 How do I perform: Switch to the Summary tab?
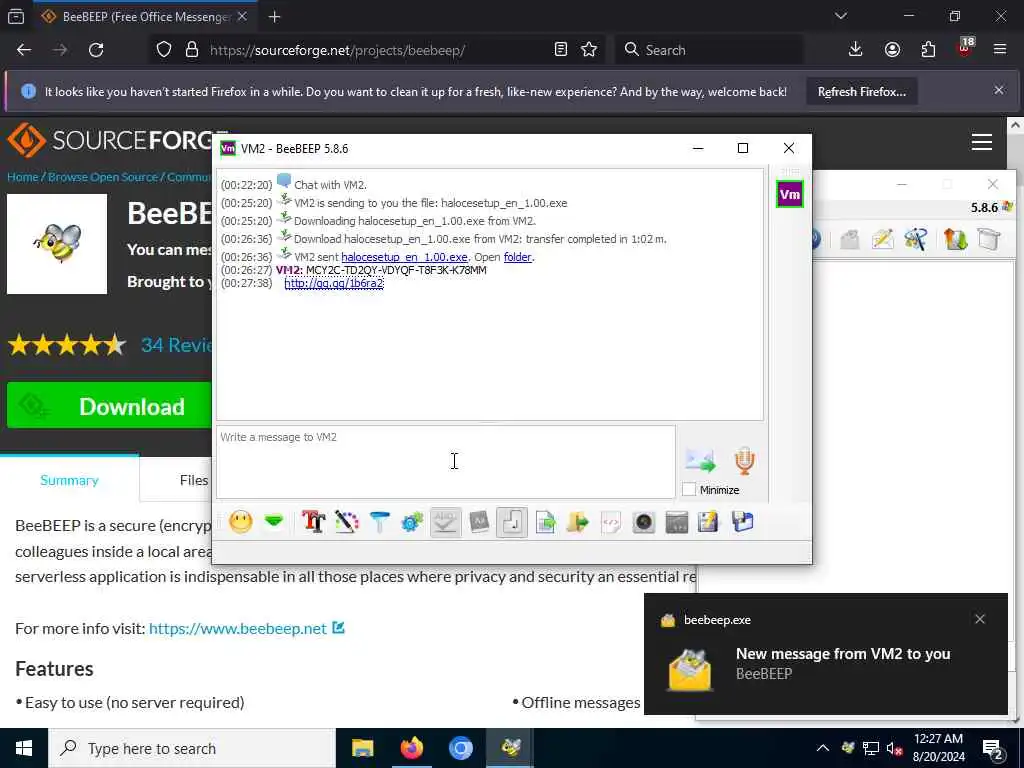tap(69, 480)
